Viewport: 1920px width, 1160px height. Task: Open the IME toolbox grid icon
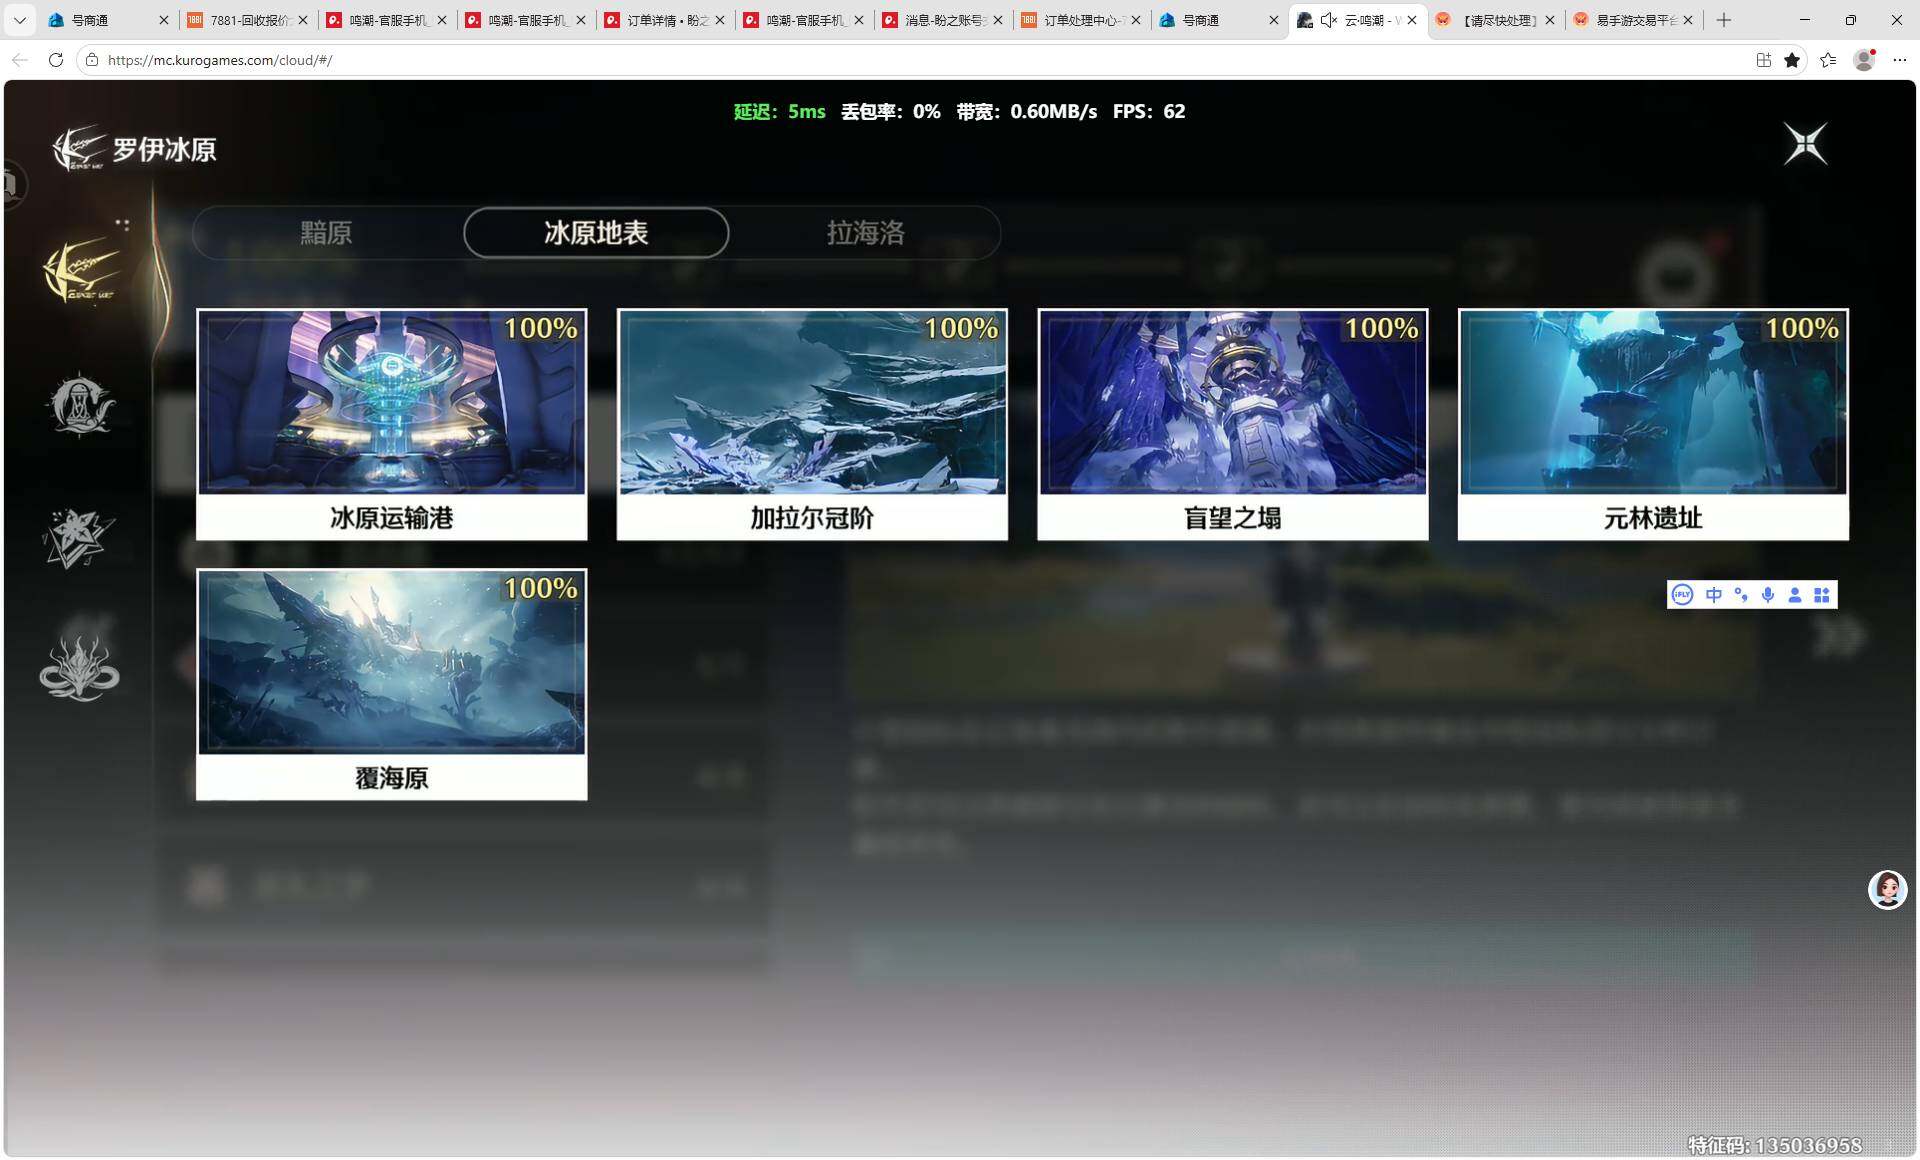(x=1822, y=595)
